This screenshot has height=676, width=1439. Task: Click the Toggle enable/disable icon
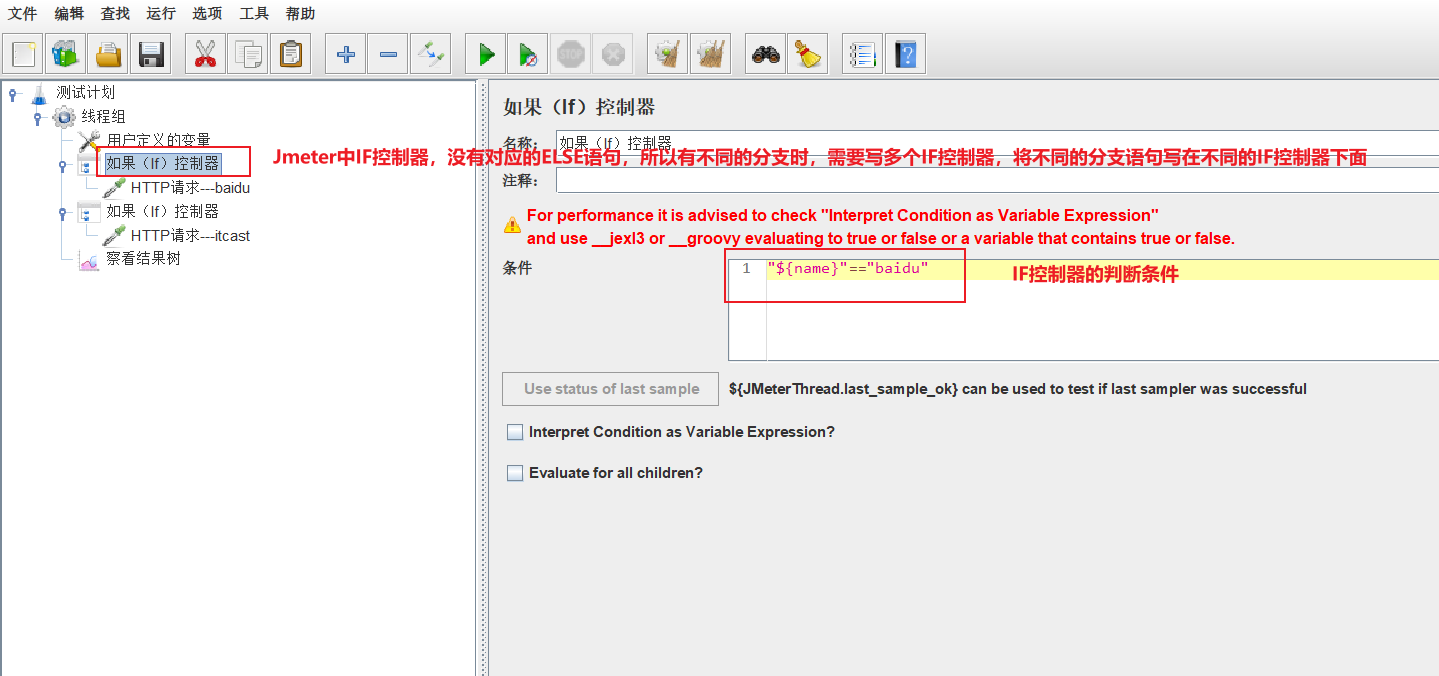(x=430, y=54)
